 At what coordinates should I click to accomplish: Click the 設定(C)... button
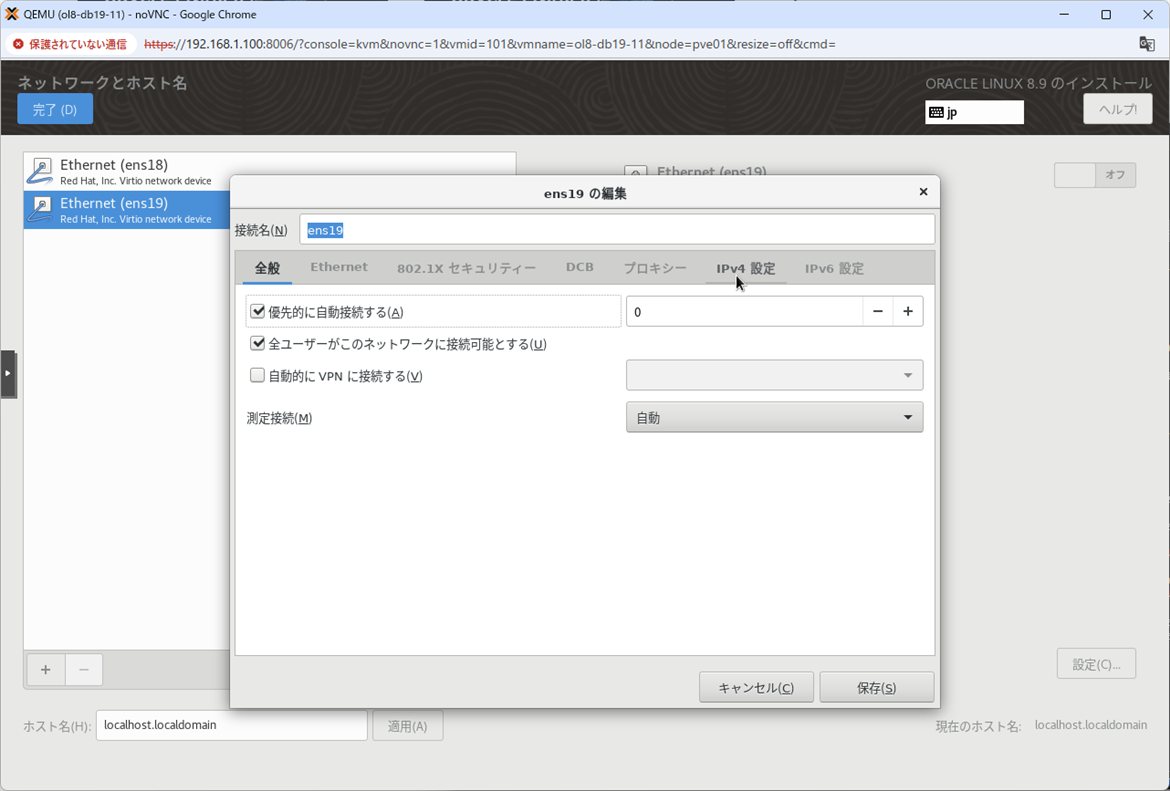(1096, 663)
